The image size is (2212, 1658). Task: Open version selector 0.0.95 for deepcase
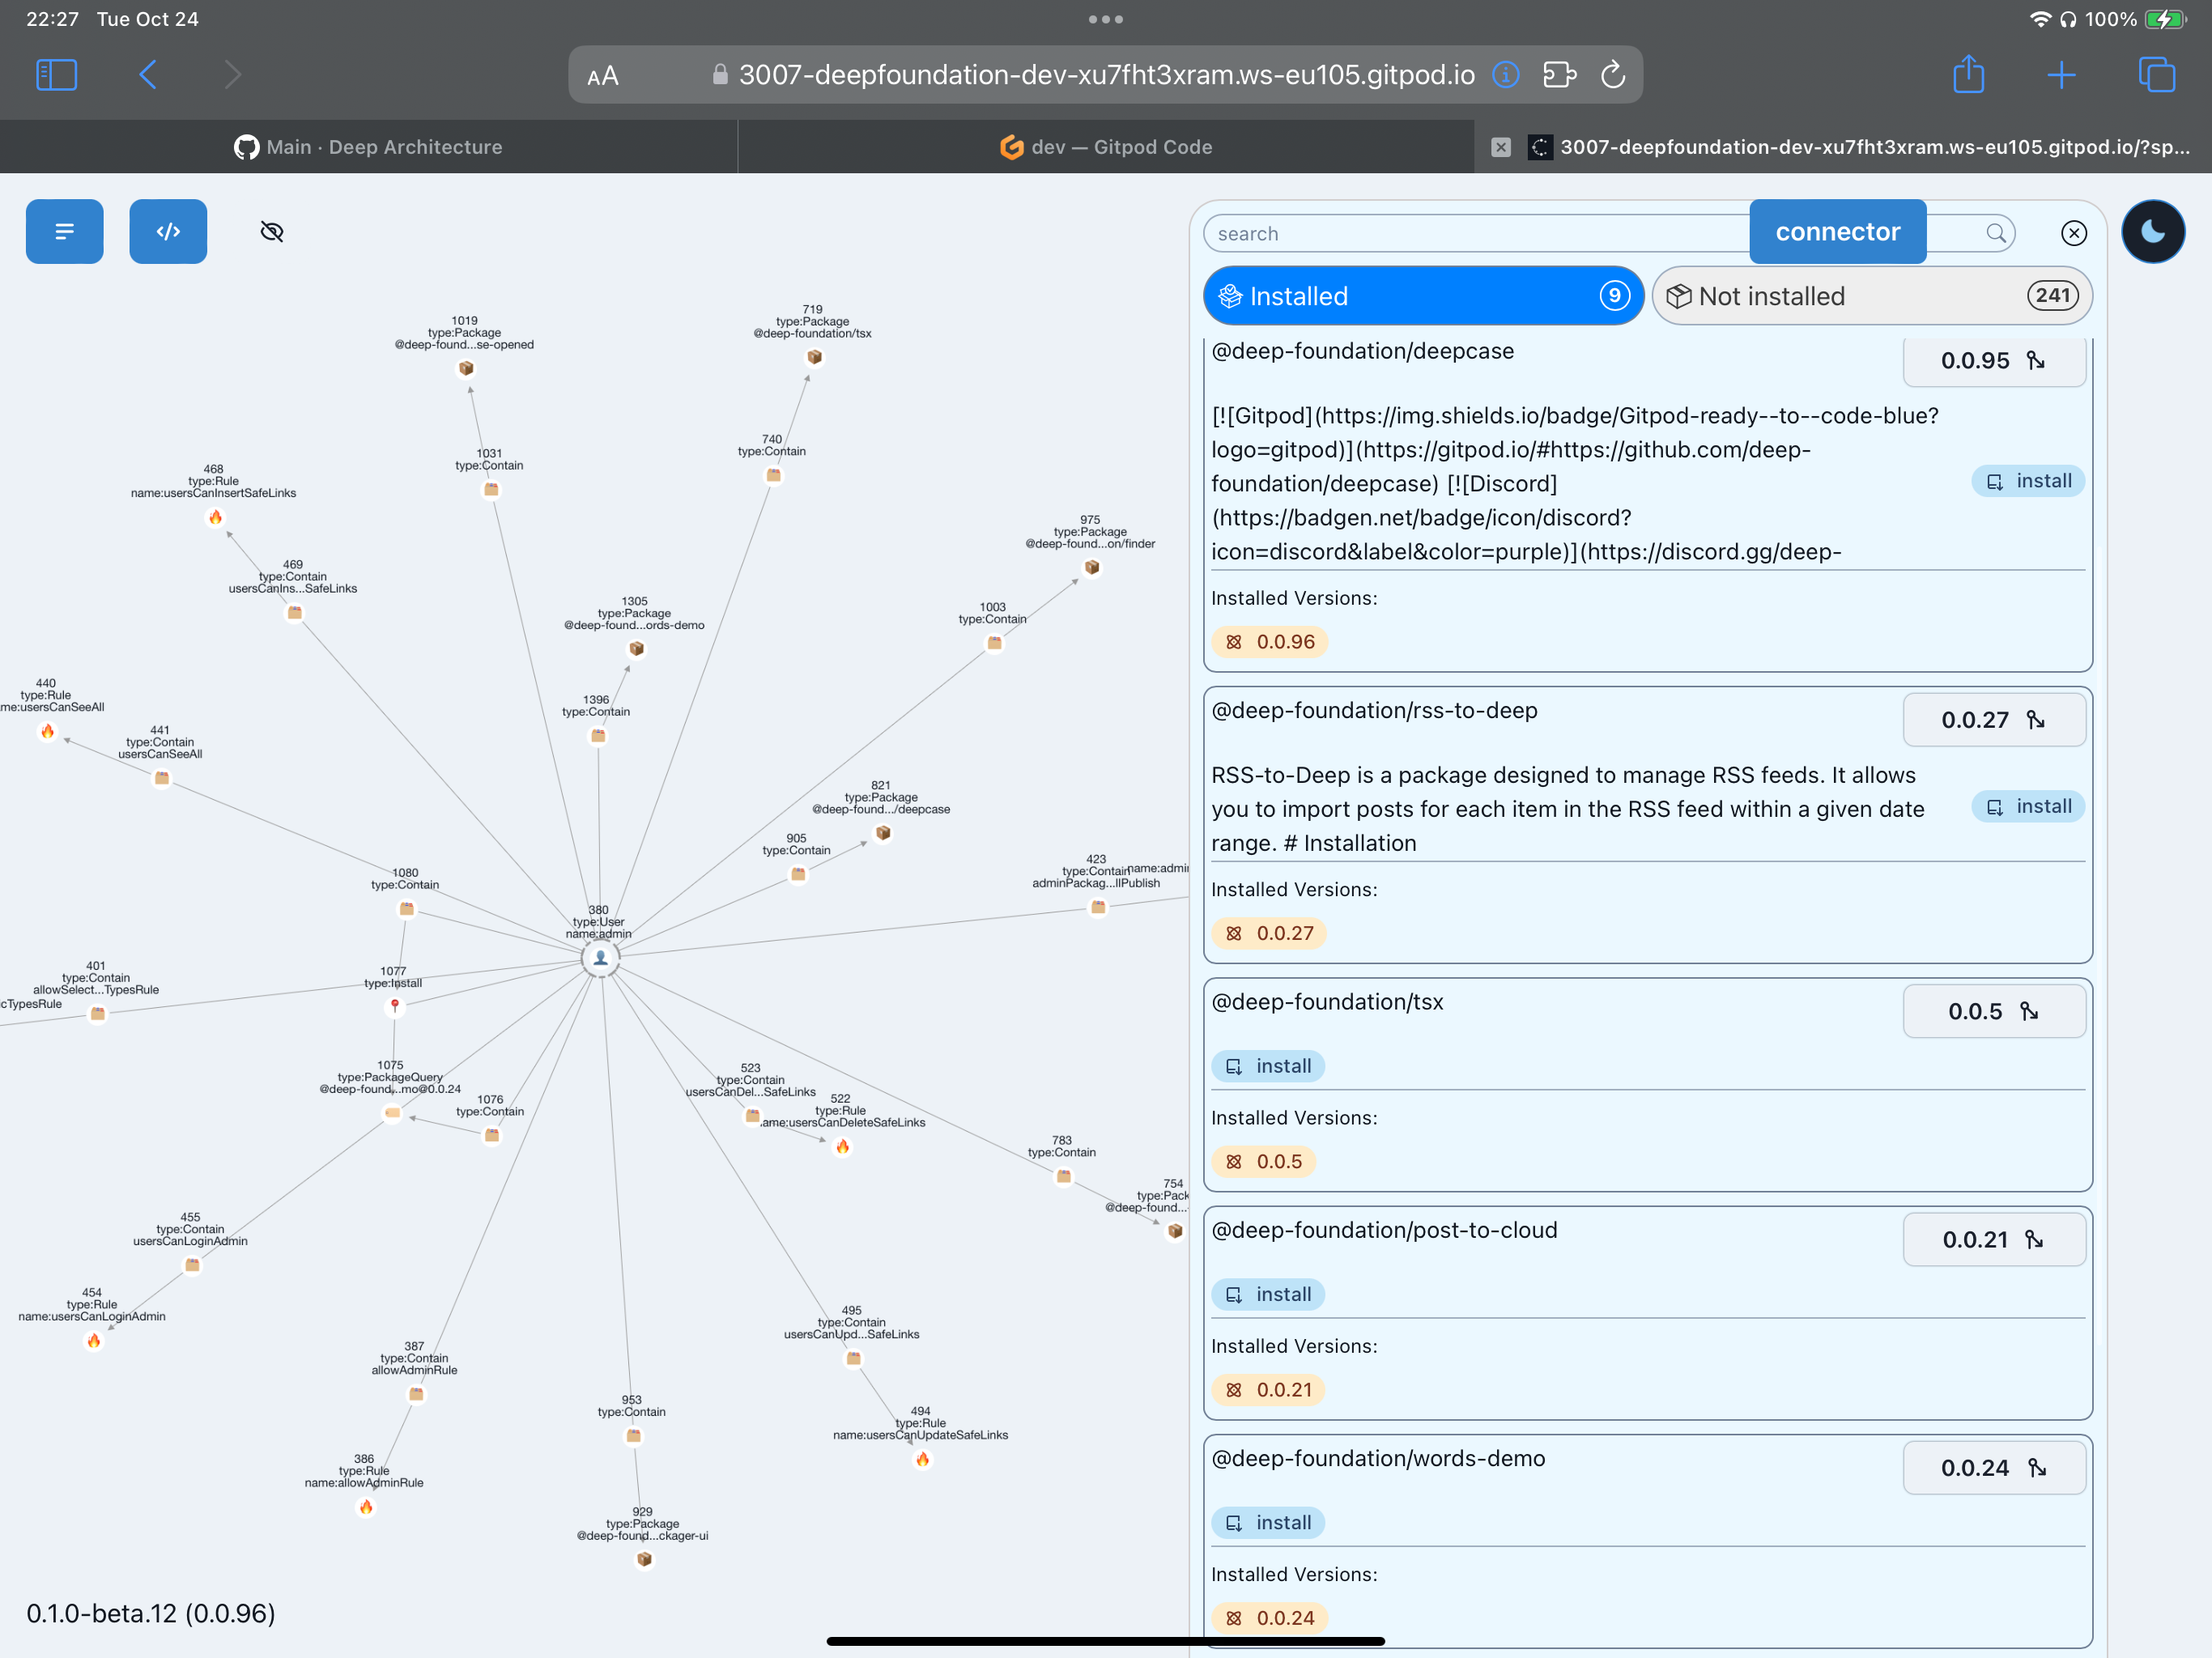click(1993, 361)
